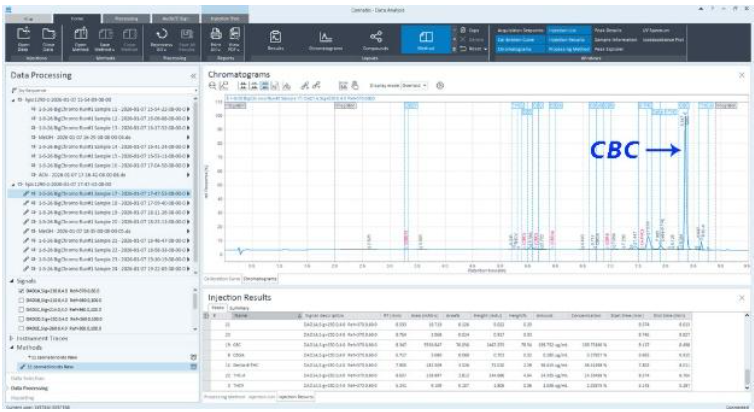Image resolution: width=754 pixels, height=412 pixels.
Task: Open the Compounds layout
Action: 377,39
